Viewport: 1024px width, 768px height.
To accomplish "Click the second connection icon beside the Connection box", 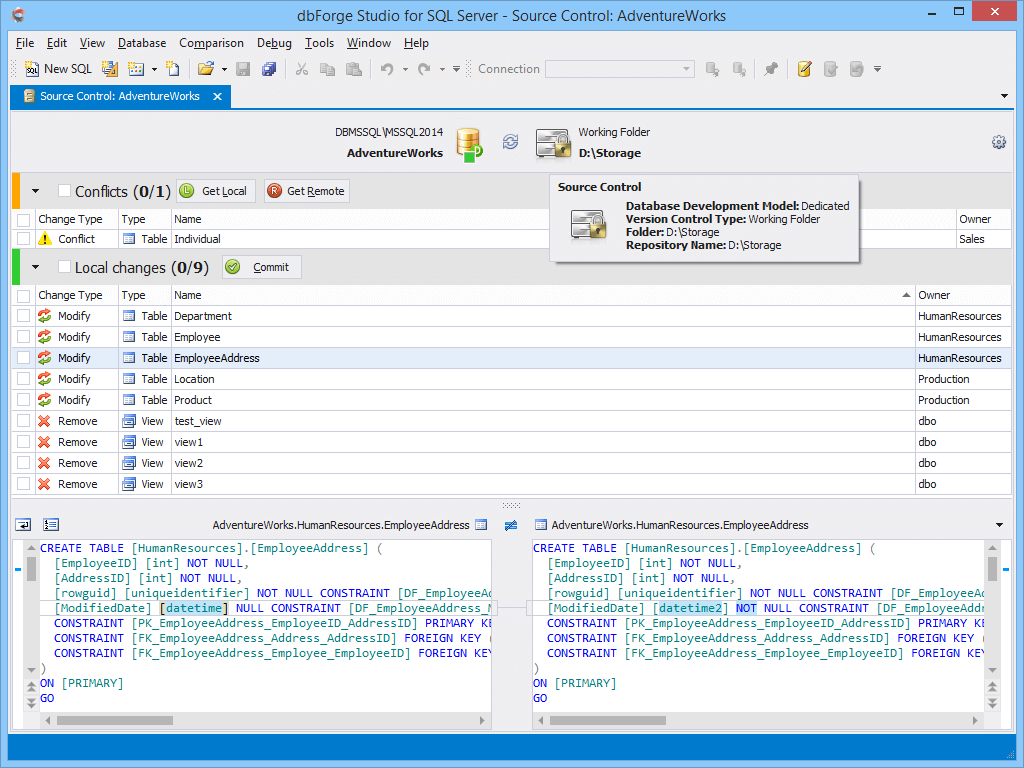I will [739, 69].
